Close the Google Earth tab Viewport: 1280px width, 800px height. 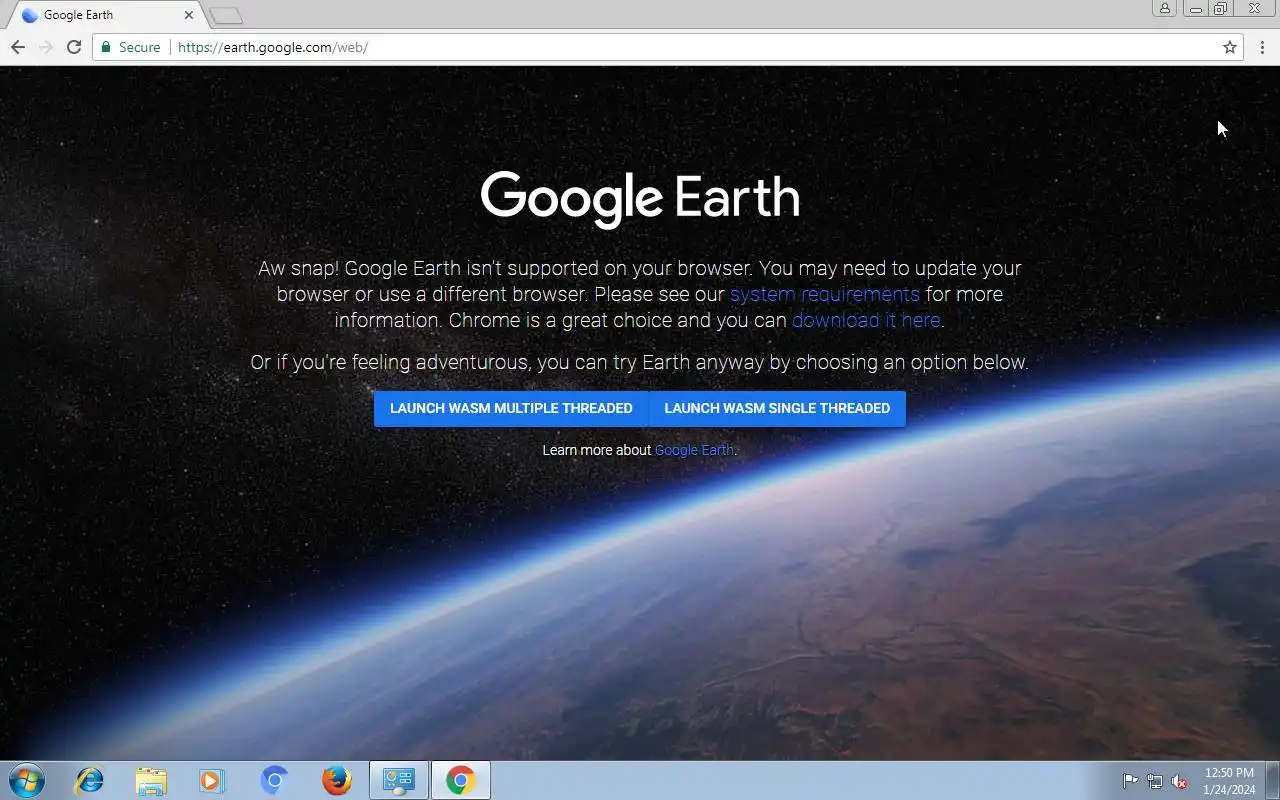click(x=188, y=15)
